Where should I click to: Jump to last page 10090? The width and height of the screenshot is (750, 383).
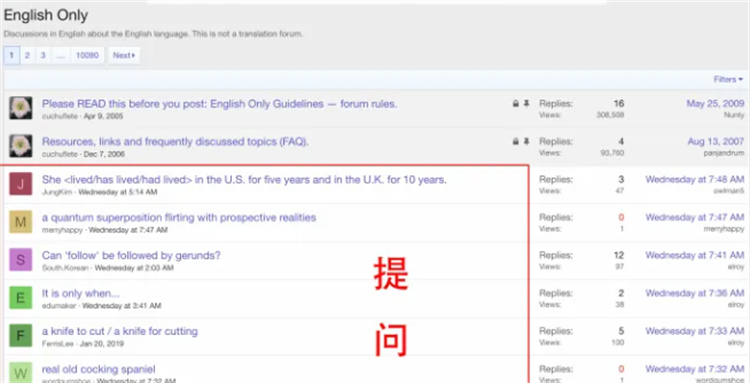click(x=87, y=55)
